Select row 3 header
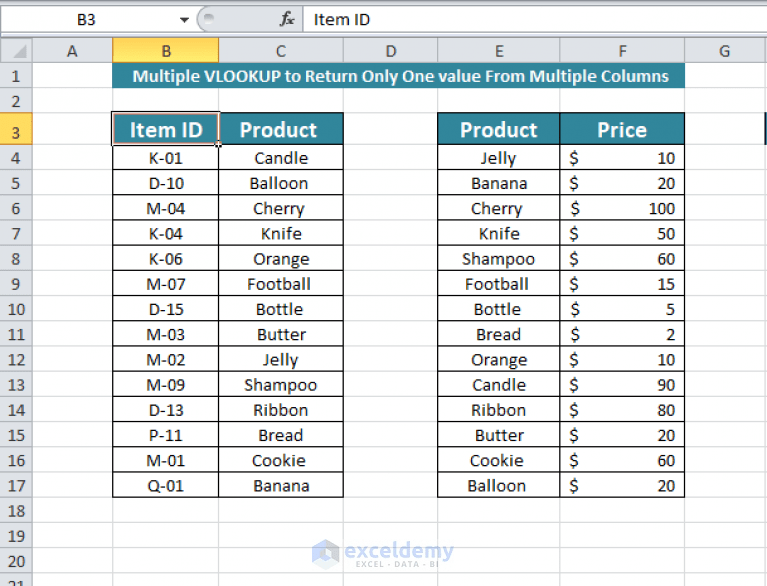 [16, 129]
